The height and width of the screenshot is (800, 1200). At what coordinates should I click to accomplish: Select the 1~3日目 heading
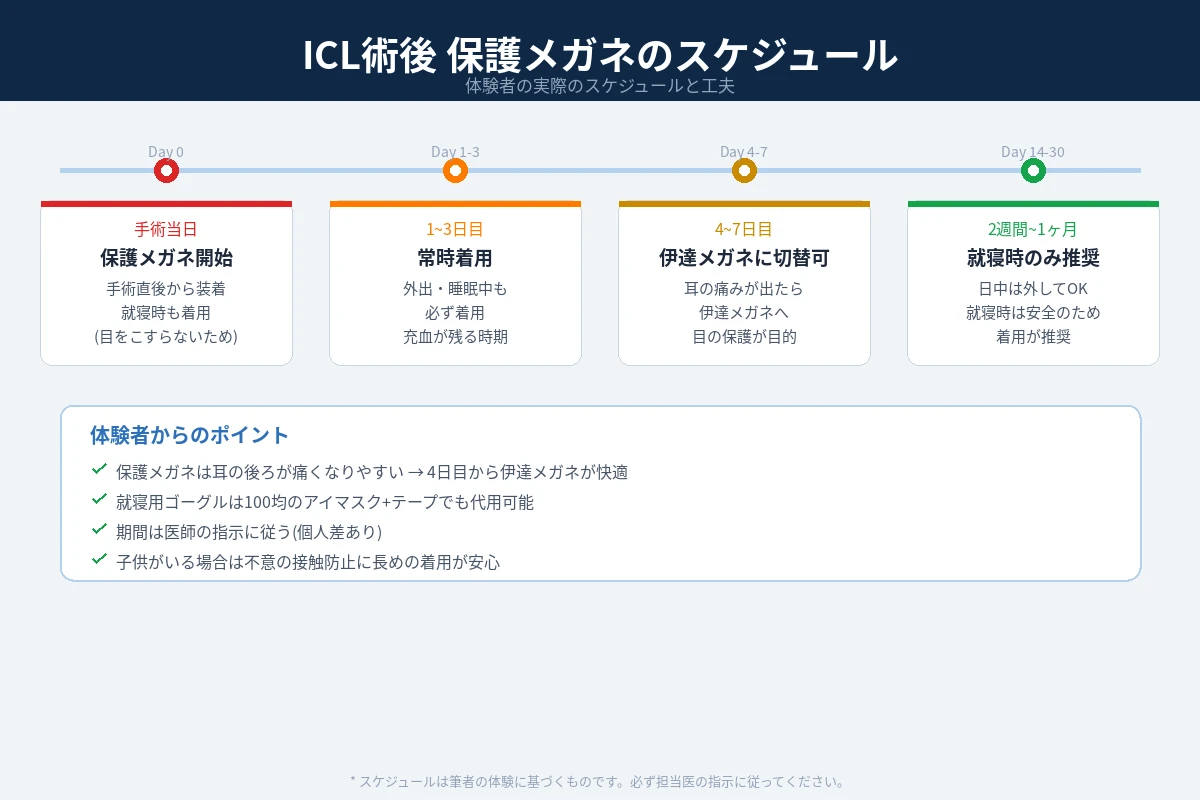pyautogui.click(x=455, y=229)
